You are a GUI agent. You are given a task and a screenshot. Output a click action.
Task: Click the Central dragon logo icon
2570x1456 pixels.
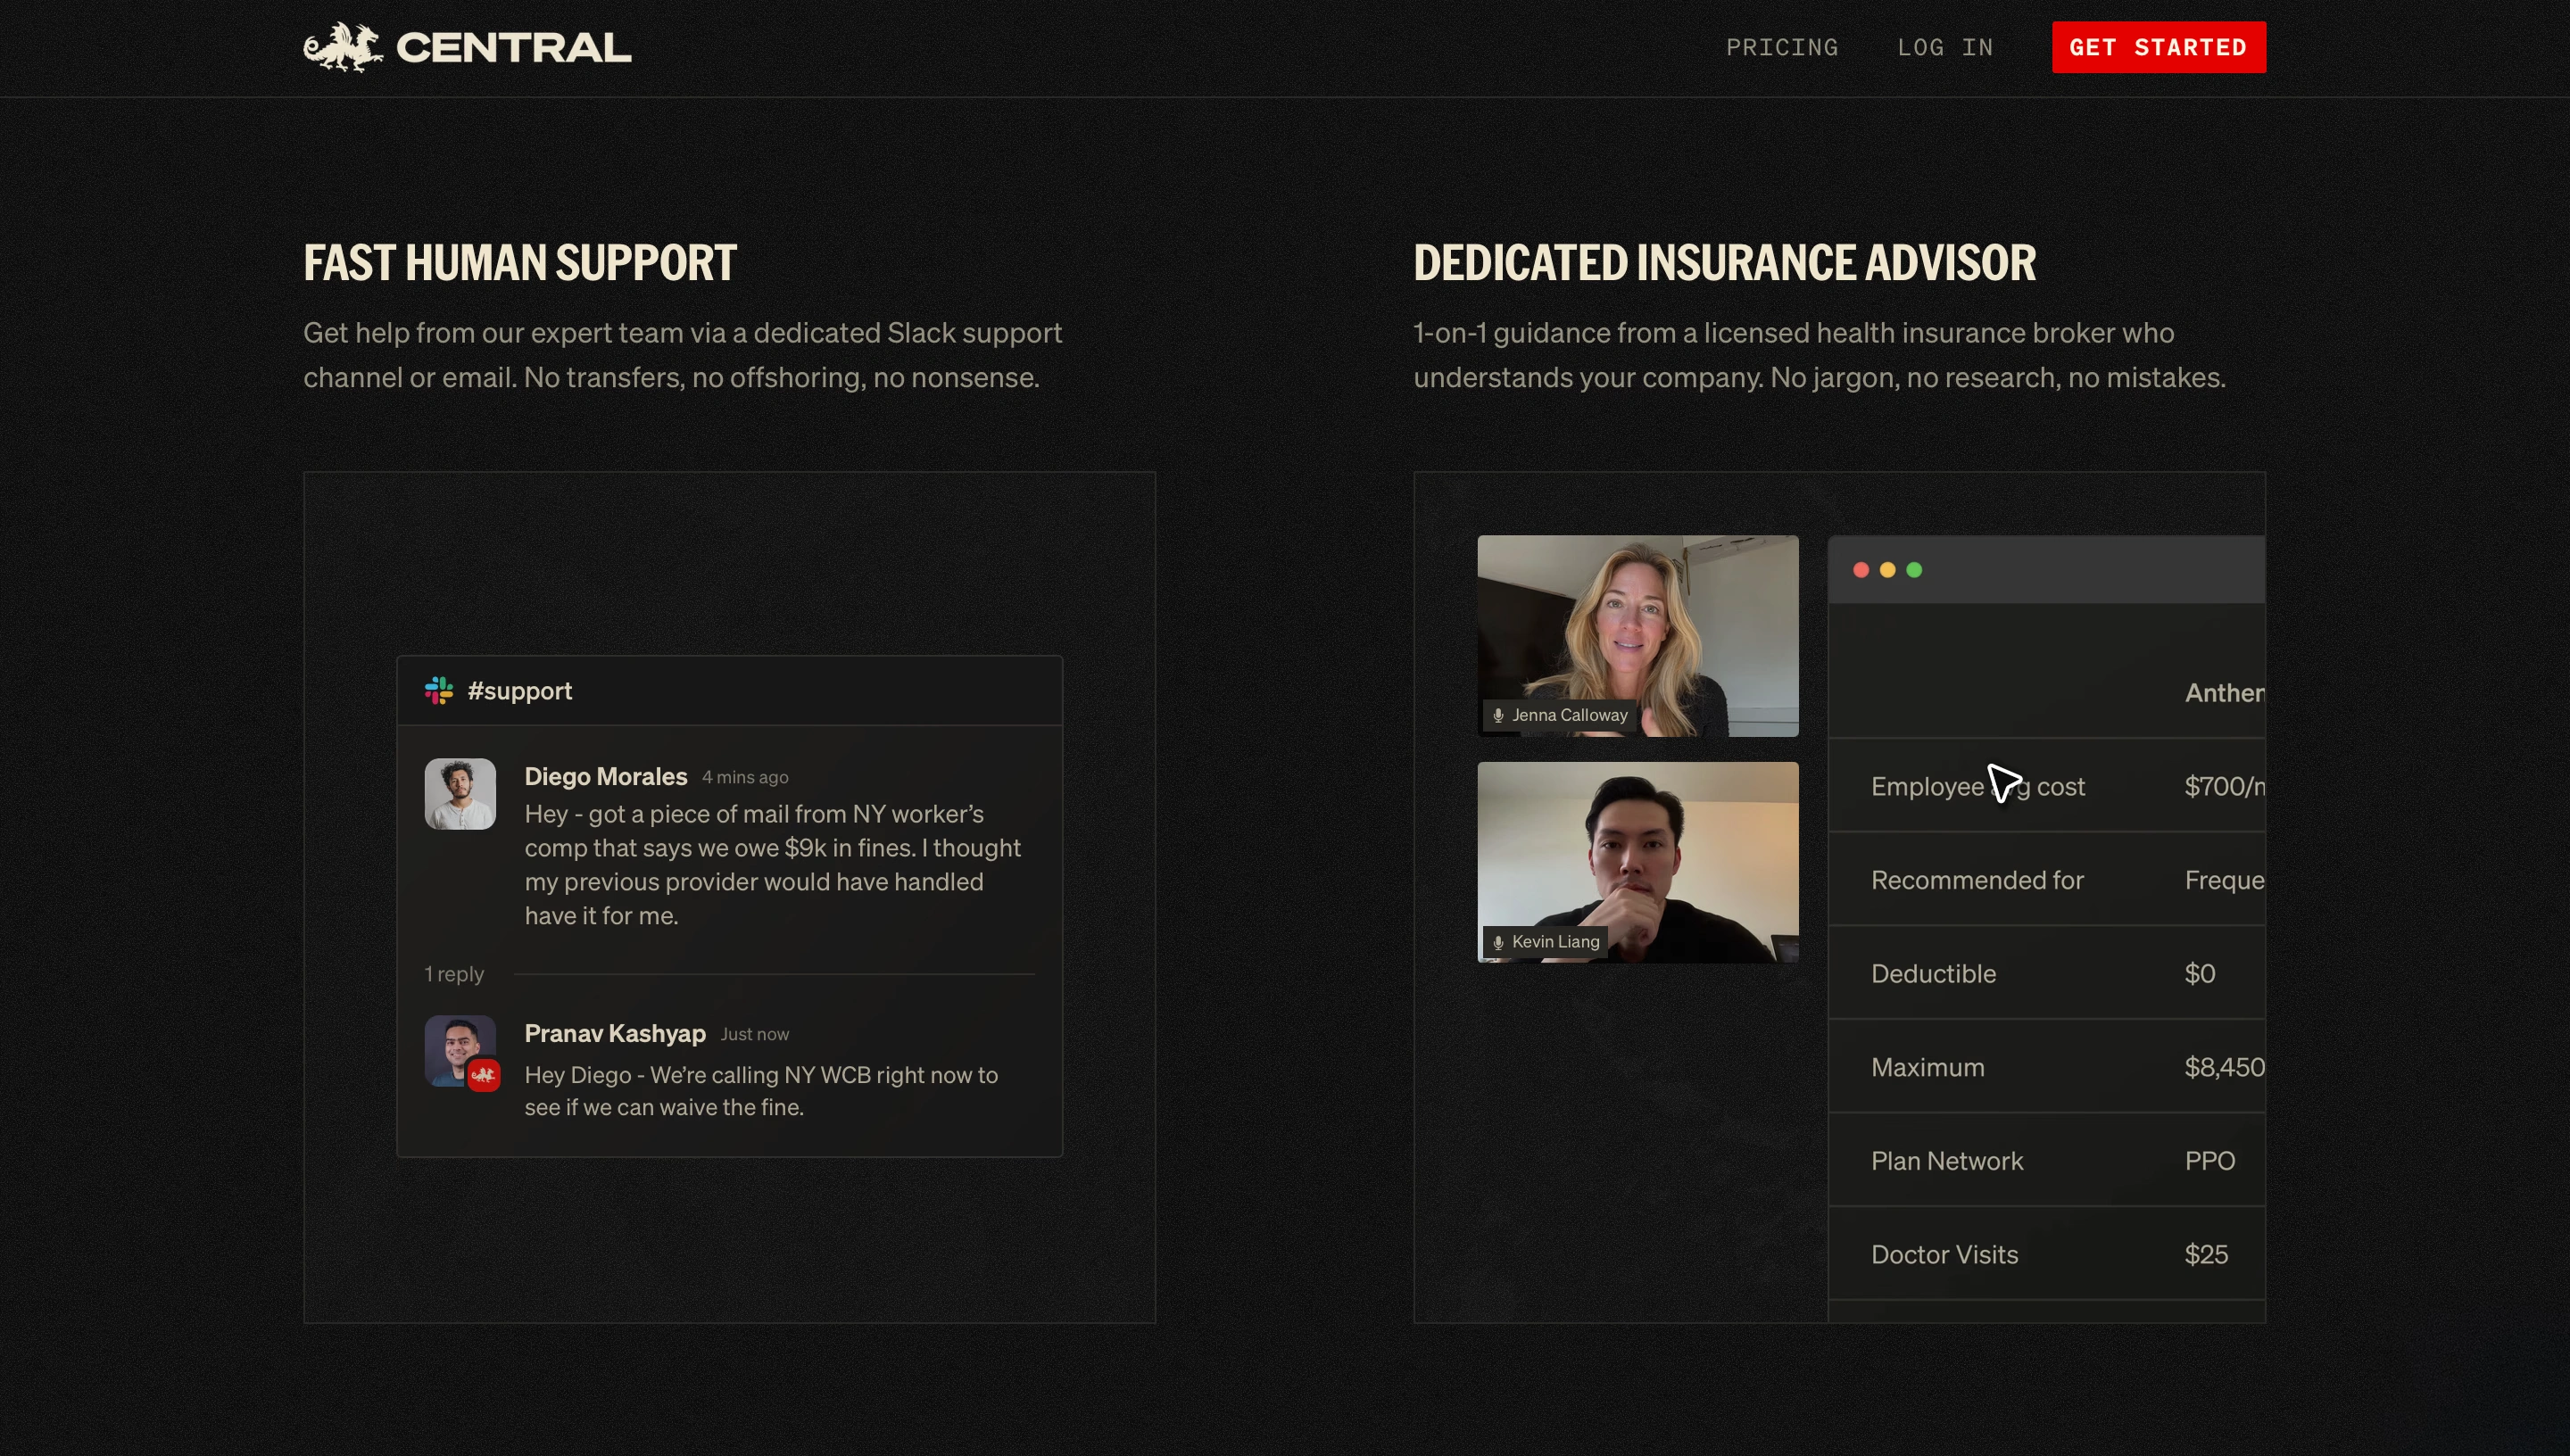[x=342, y=47]
